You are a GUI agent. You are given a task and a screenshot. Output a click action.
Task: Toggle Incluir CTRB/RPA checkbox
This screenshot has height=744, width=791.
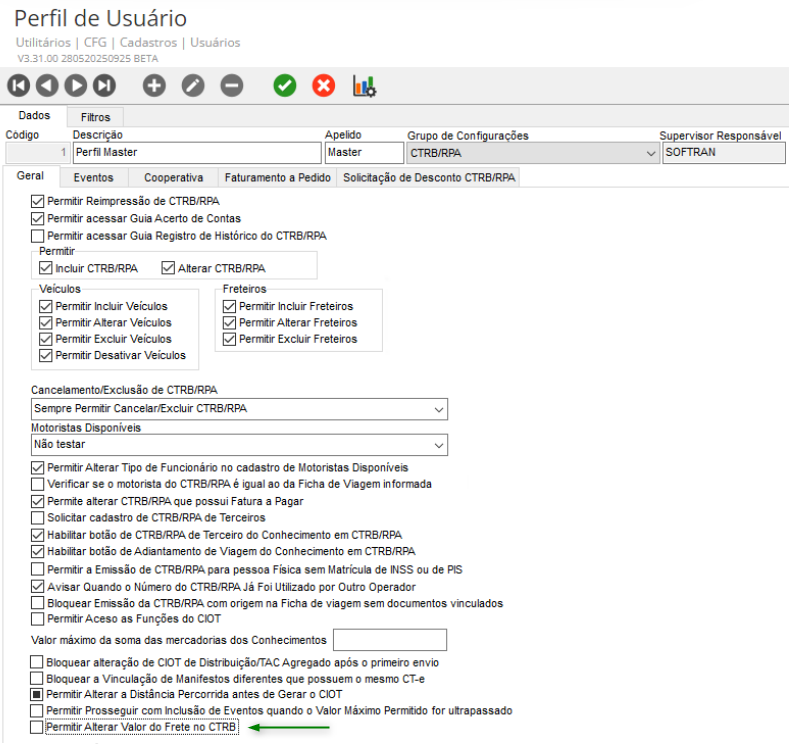(x=45, y=268)
